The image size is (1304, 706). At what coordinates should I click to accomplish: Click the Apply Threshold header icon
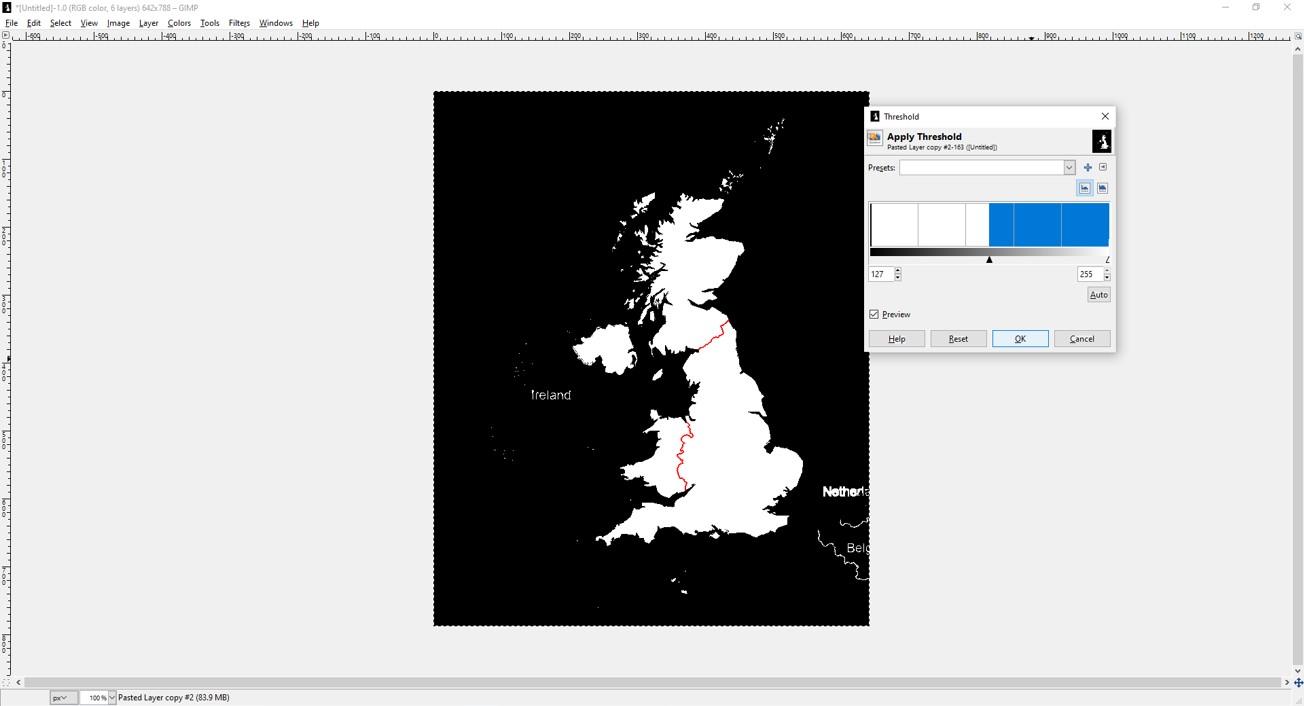[875, 139]
